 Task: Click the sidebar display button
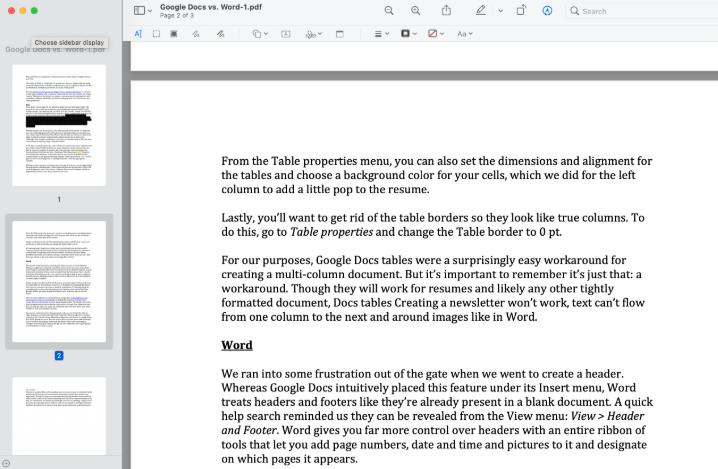coord(139,11)
